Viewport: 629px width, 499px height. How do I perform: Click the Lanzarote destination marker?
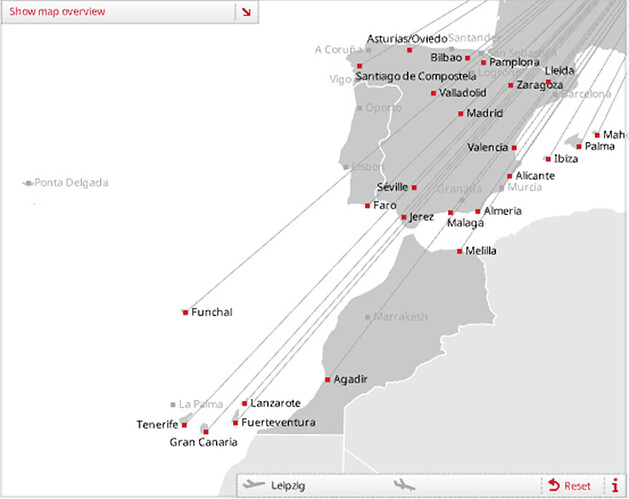(245, 403)
